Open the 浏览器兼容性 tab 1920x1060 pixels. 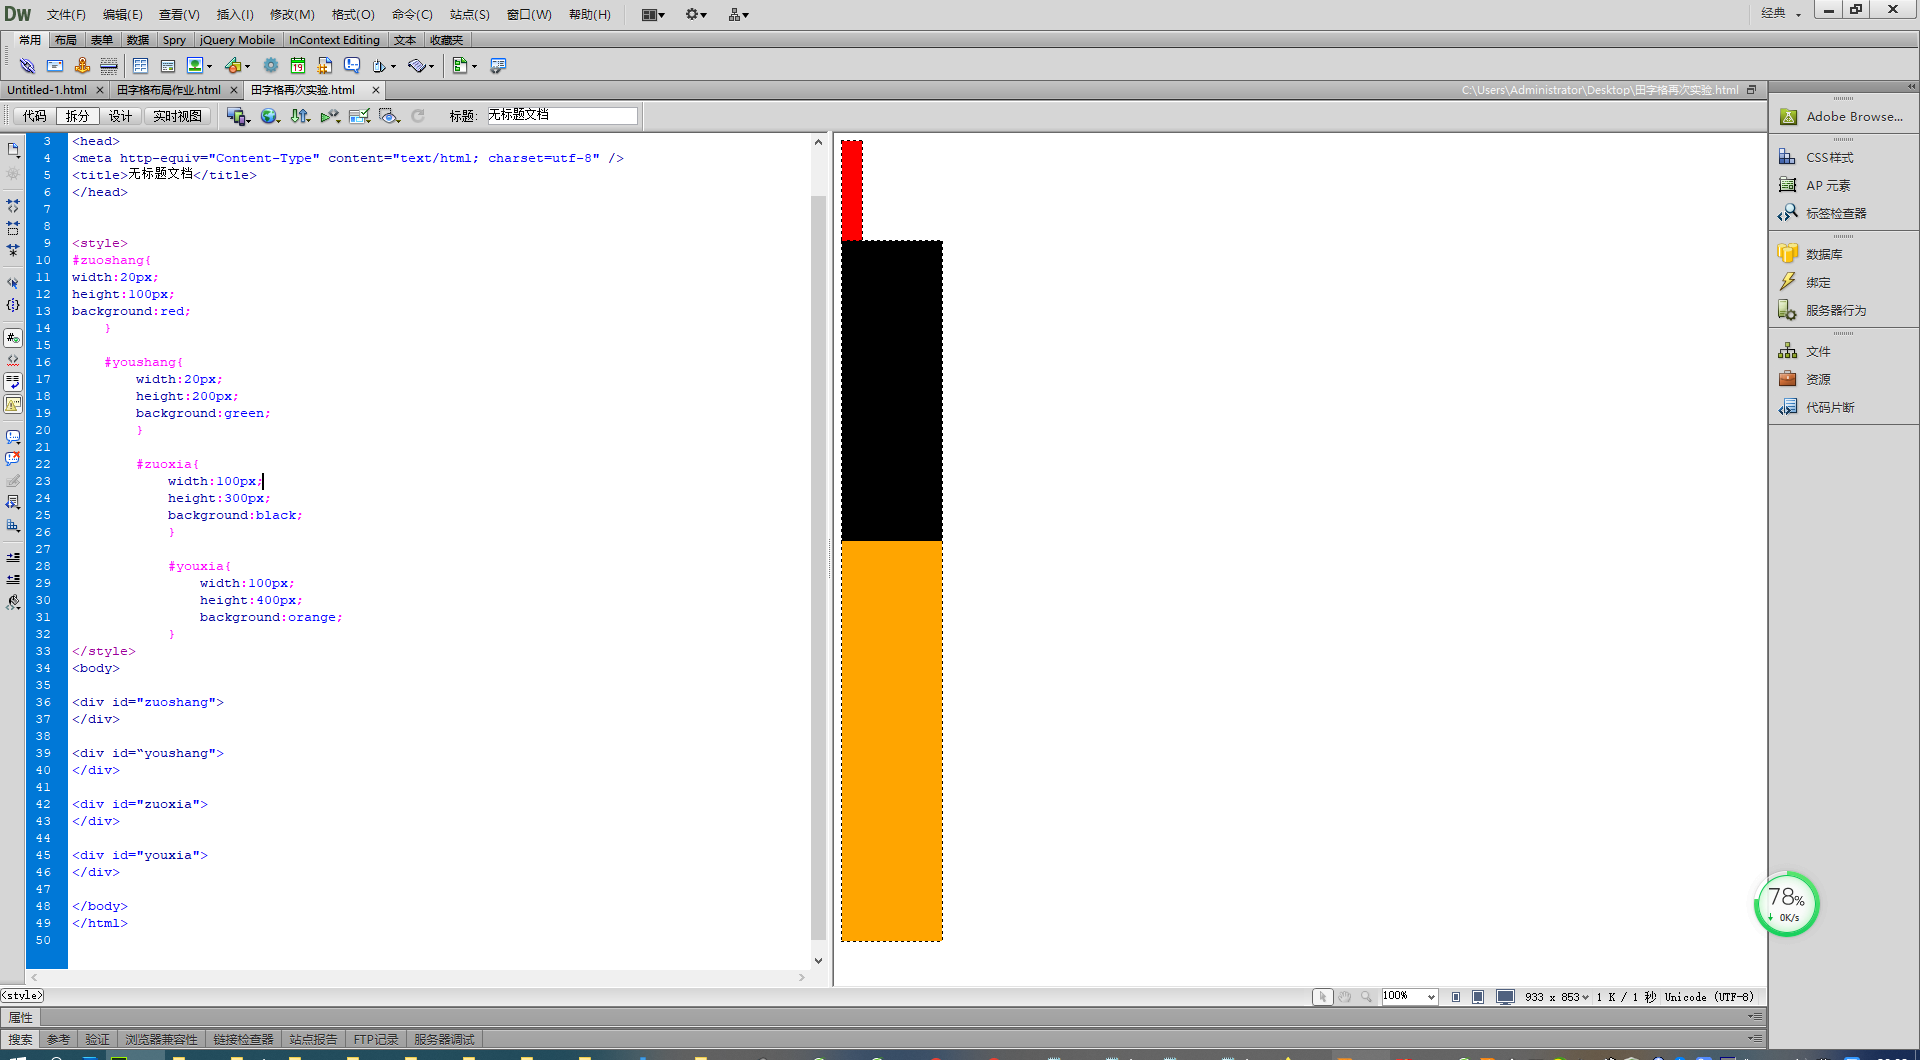(161, 1039)
